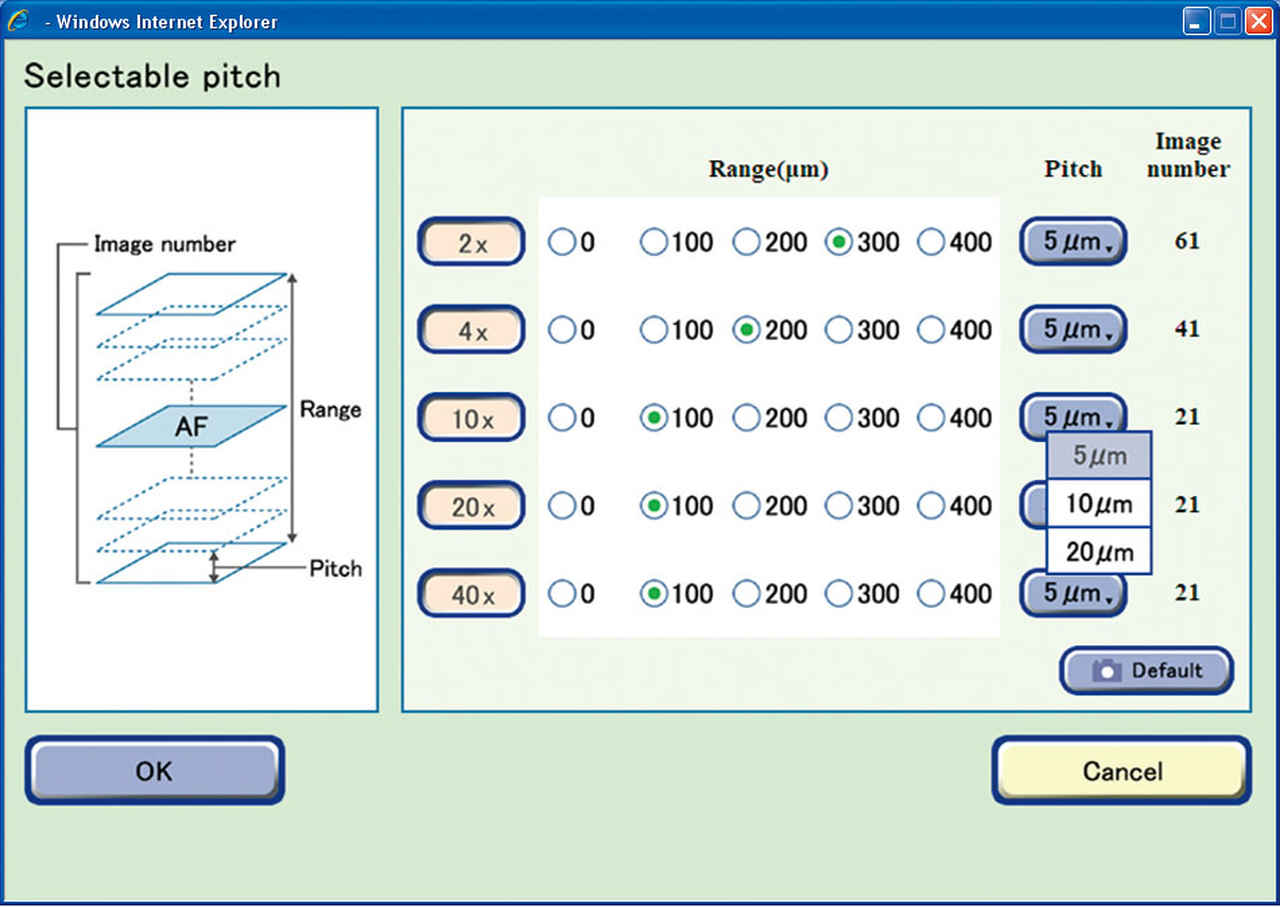
Task: Select range 300 for 20x objective
Action: click(839, 506)
